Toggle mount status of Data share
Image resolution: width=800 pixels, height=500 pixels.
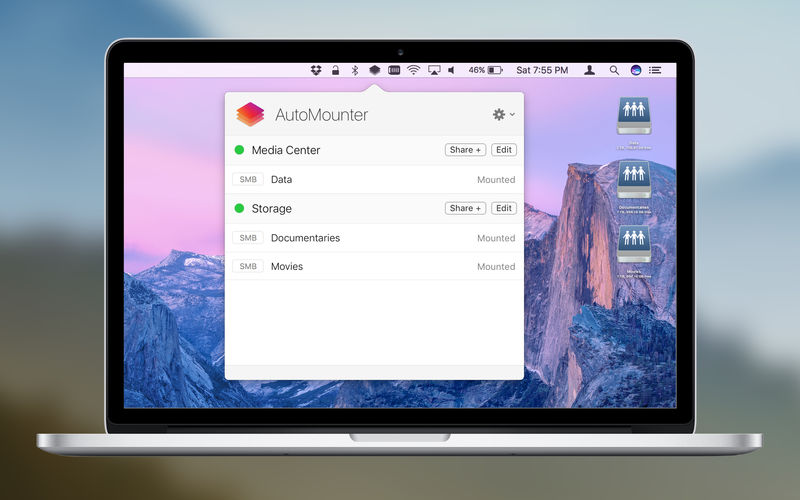495,180
